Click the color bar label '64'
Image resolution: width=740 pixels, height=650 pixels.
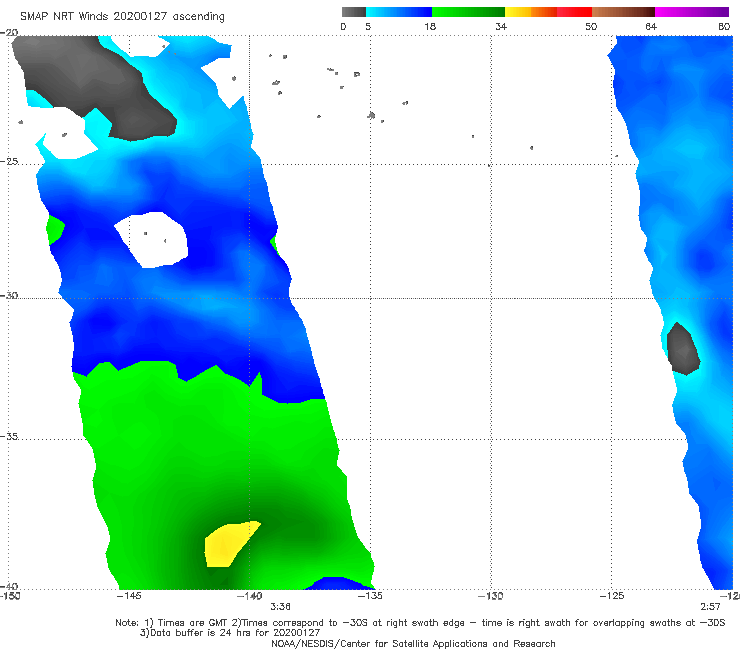tap(651, 26)
